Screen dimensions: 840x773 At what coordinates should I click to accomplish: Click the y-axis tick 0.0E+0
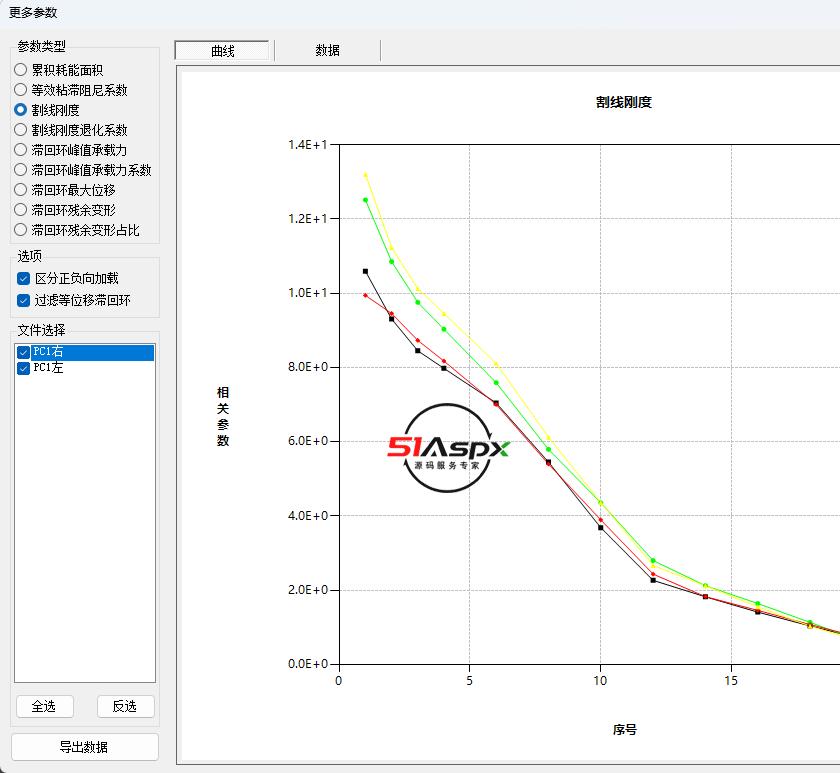point(308,664)
